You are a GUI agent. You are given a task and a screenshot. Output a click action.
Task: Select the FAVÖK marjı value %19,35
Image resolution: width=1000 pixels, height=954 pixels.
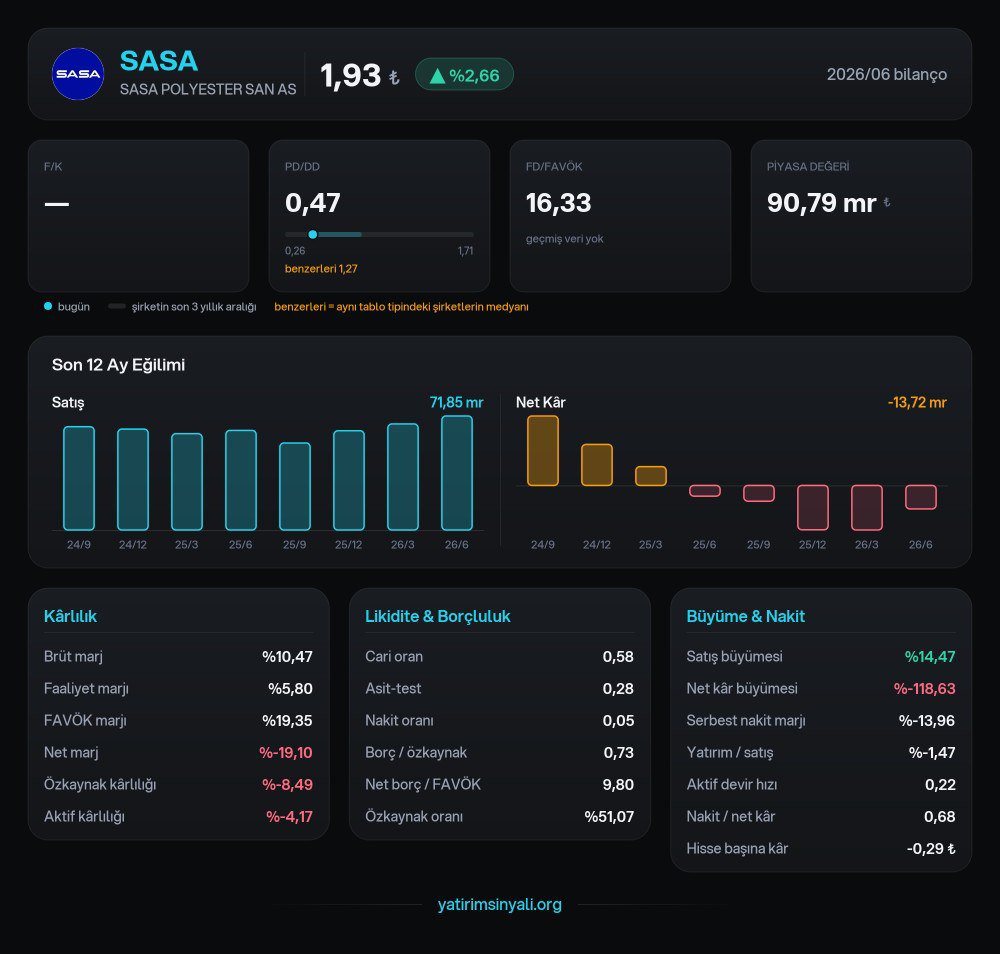(x=288, y=721)
